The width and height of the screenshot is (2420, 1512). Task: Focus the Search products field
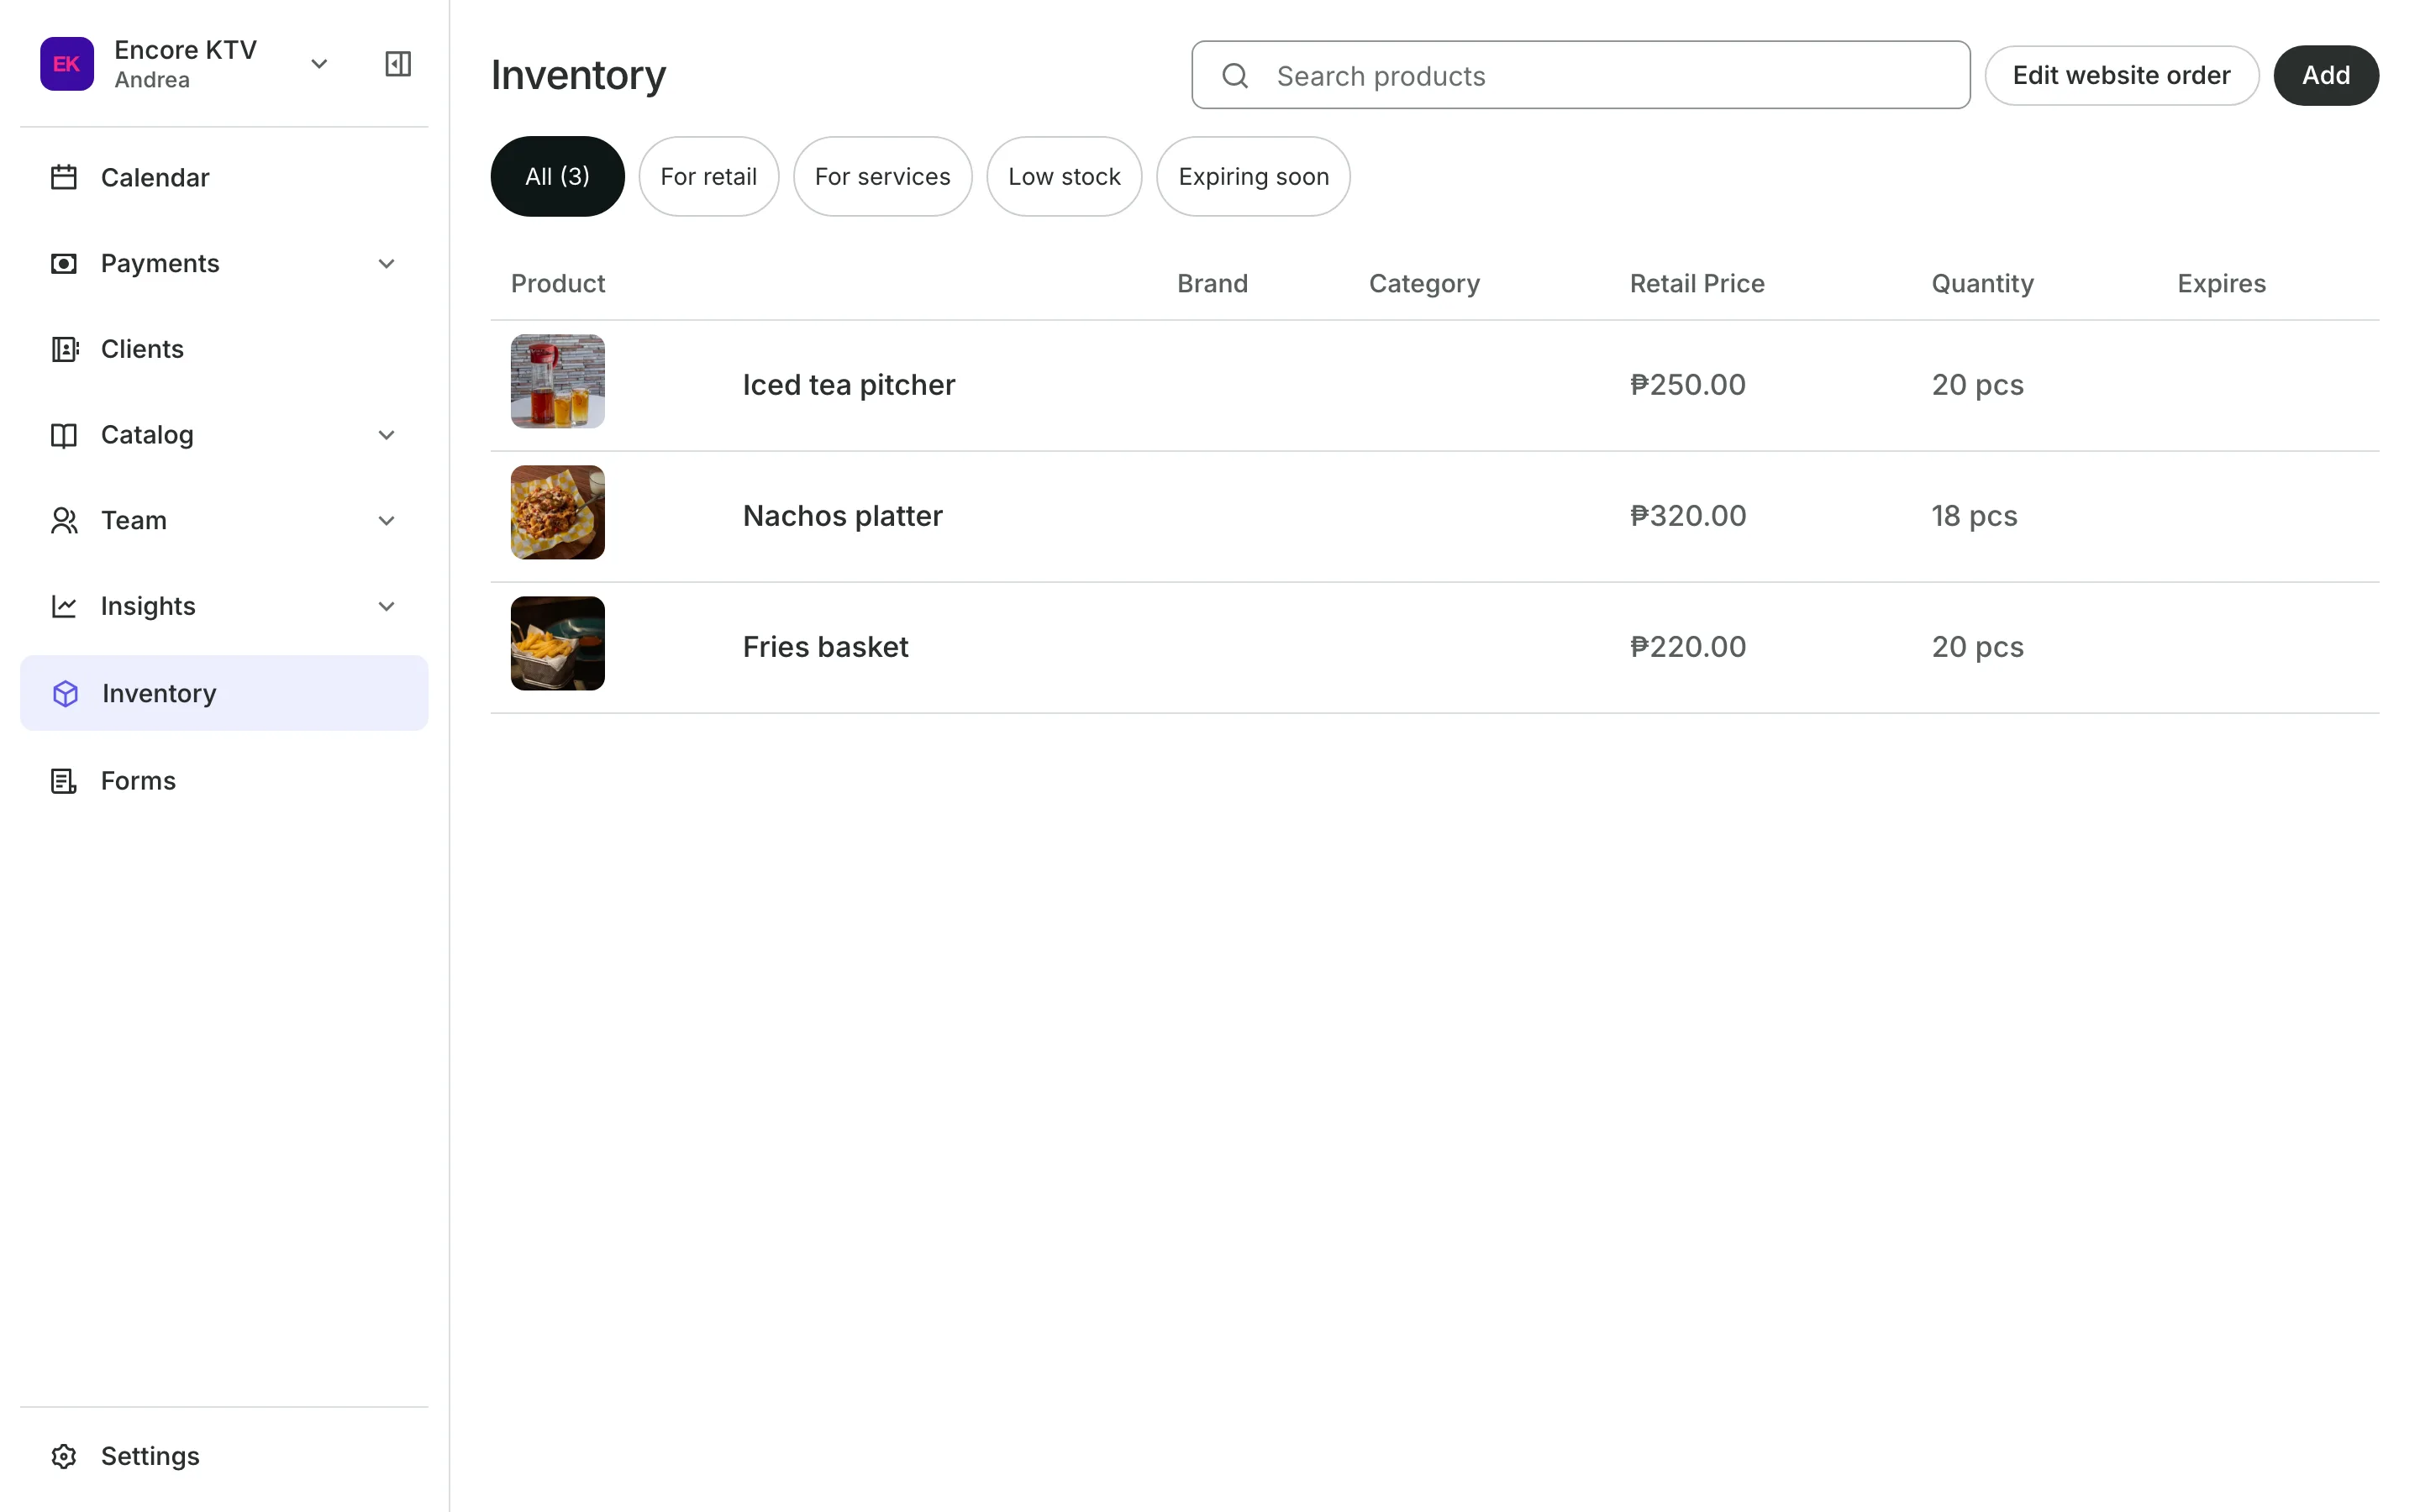[1580, 75]
